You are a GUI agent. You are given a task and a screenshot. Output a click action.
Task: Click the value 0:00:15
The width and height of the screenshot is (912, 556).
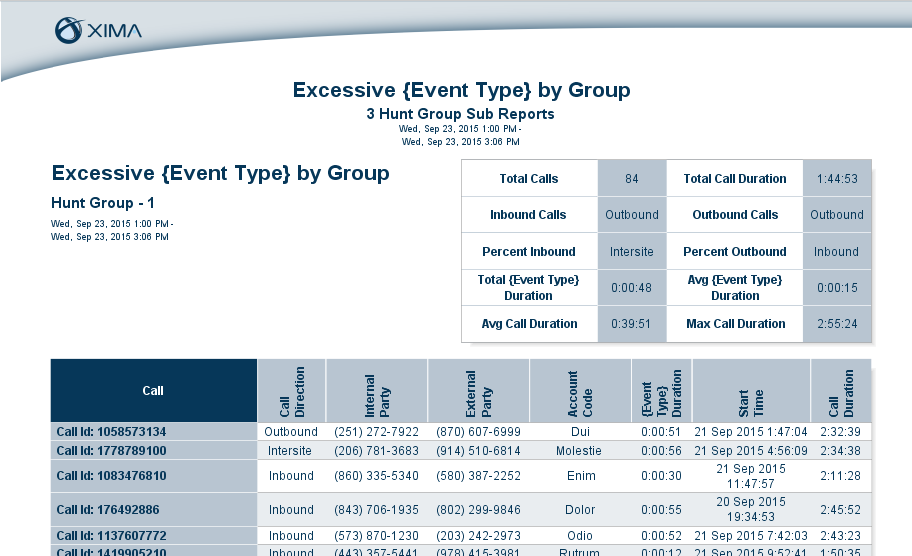click(837, 288)
